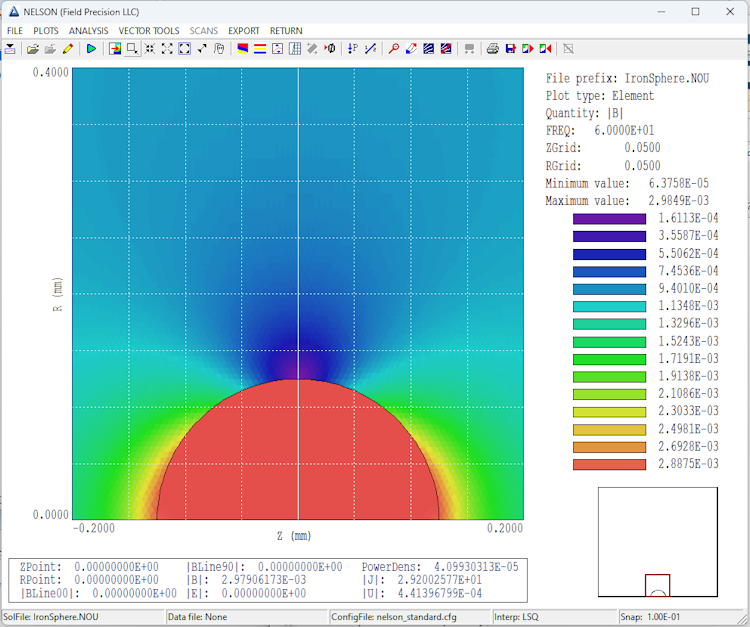The height and width of the screenshot is (627, 750).
Task: Click the dark blue field lines icon
Action: click(429, 49)
